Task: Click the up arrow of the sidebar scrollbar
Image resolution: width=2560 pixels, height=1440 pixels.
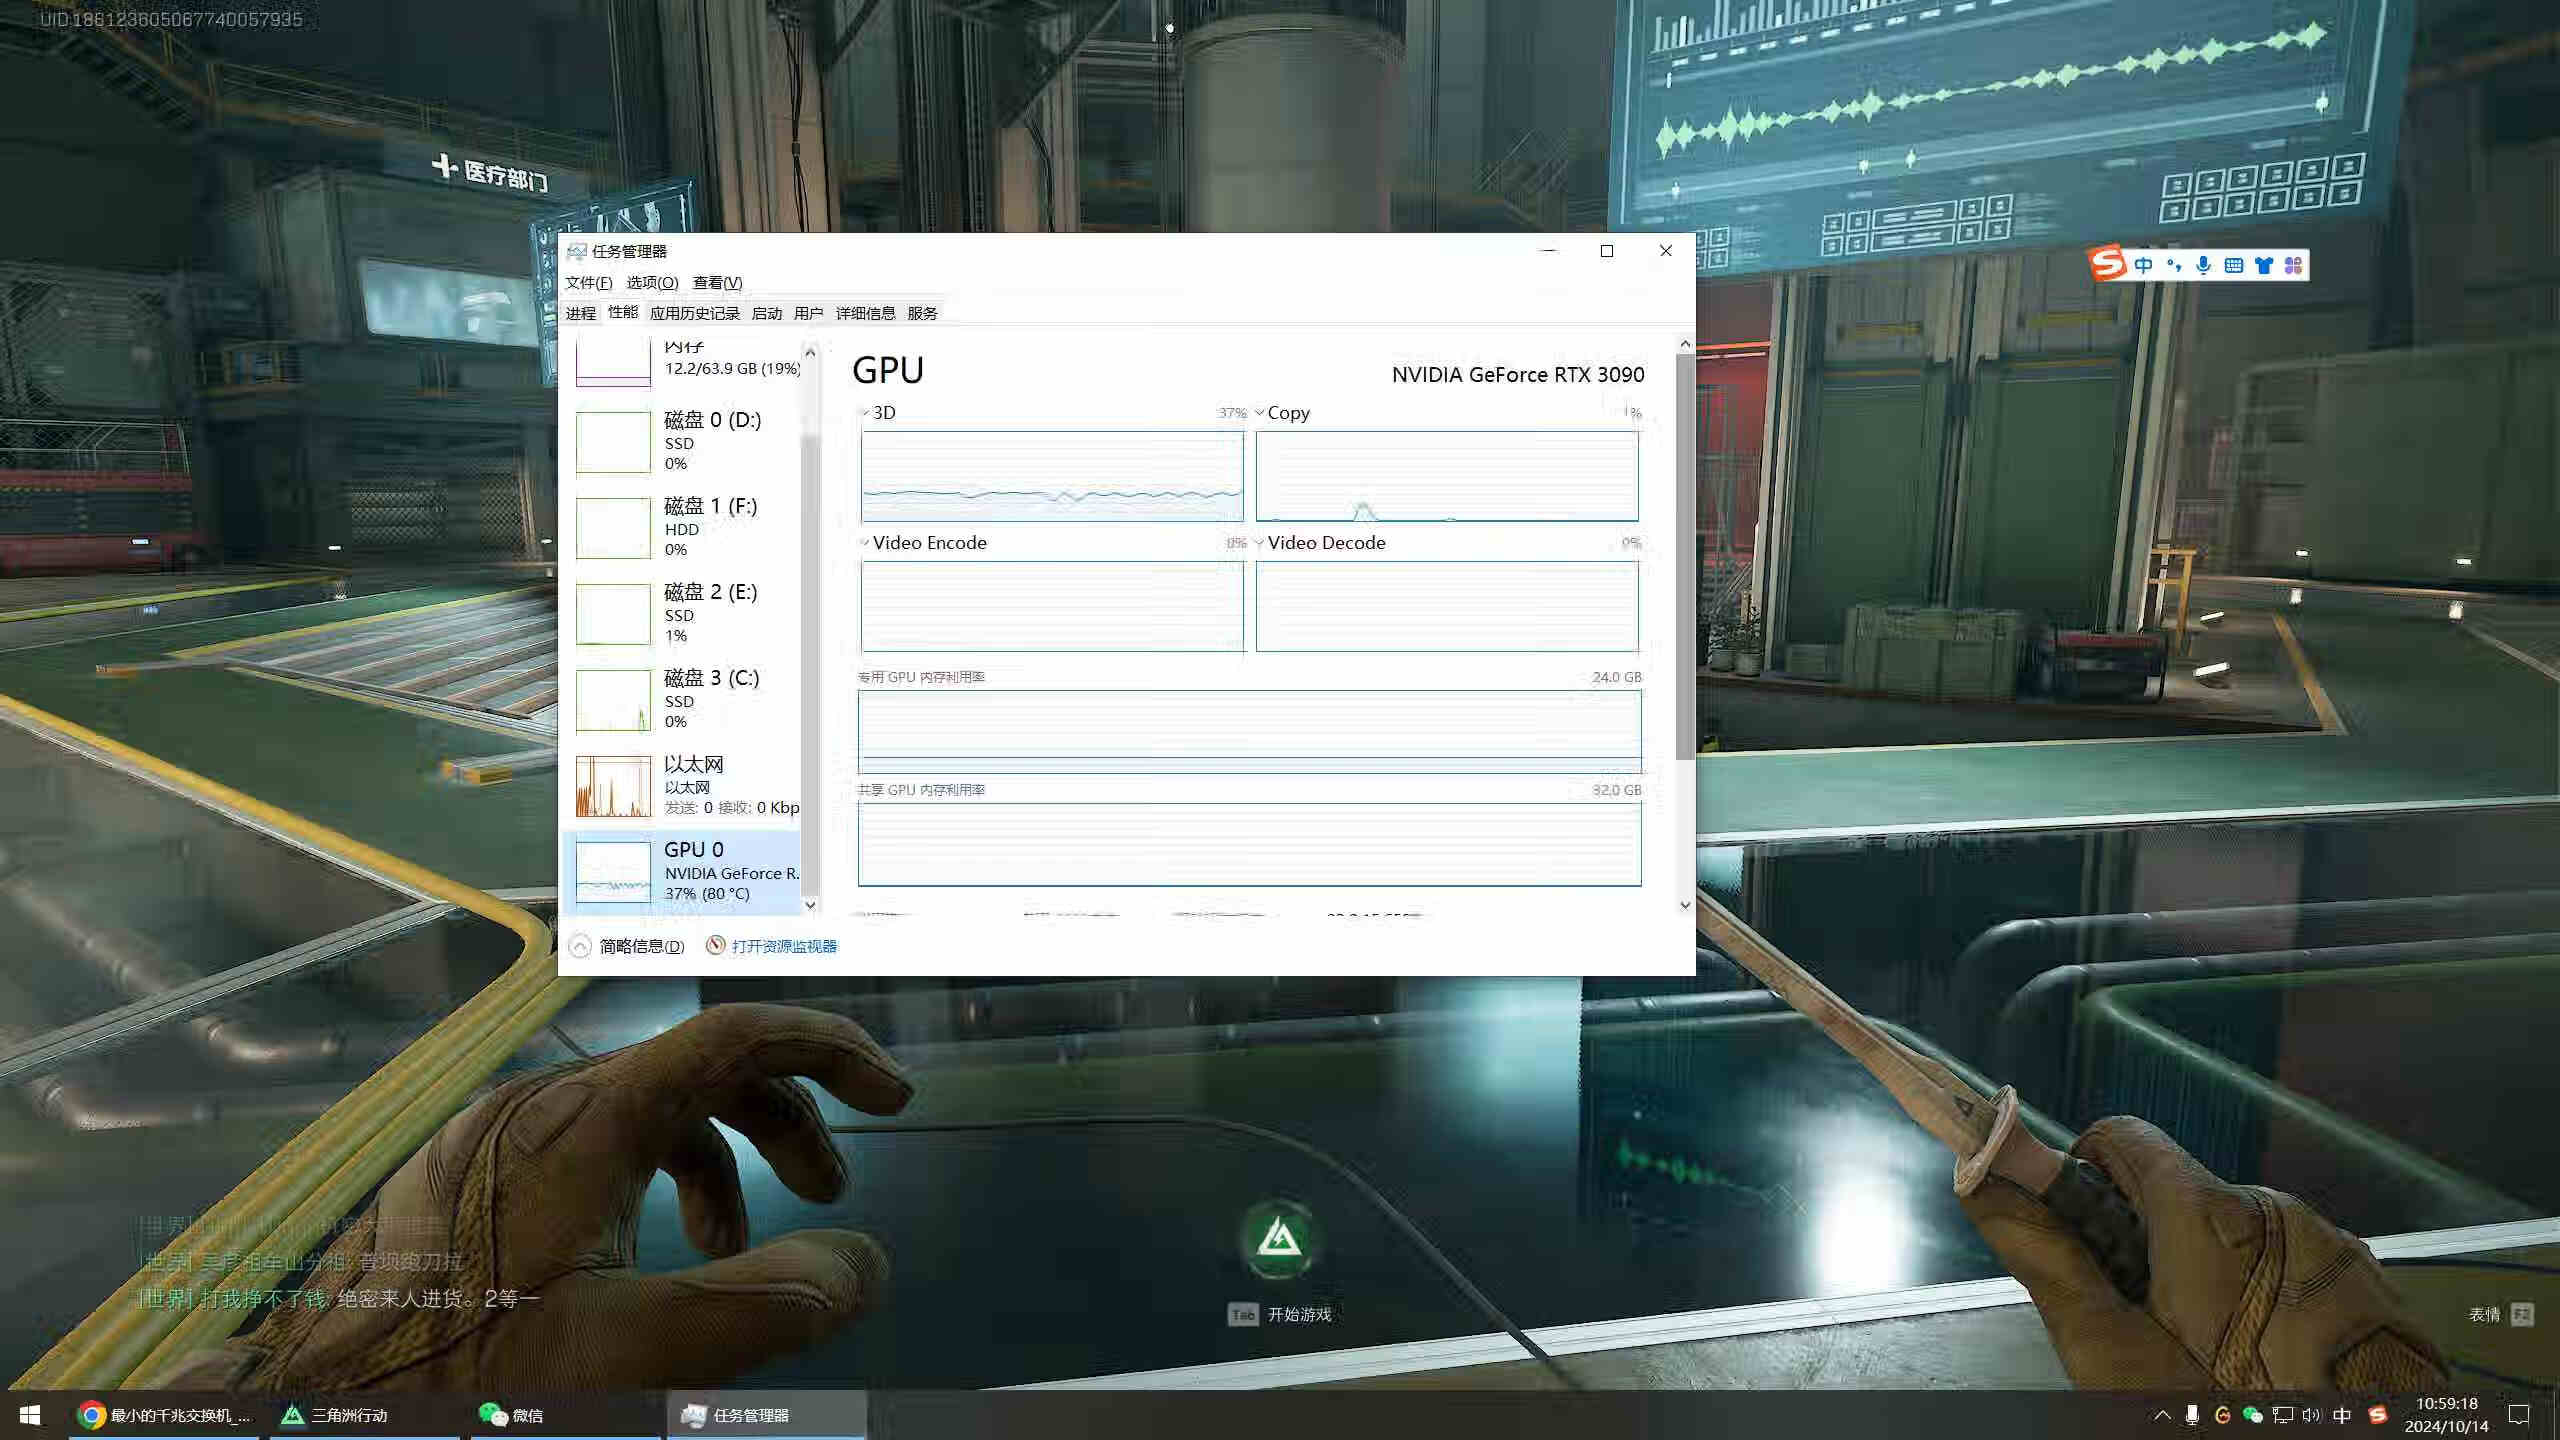Action: [x=810, y=352]
